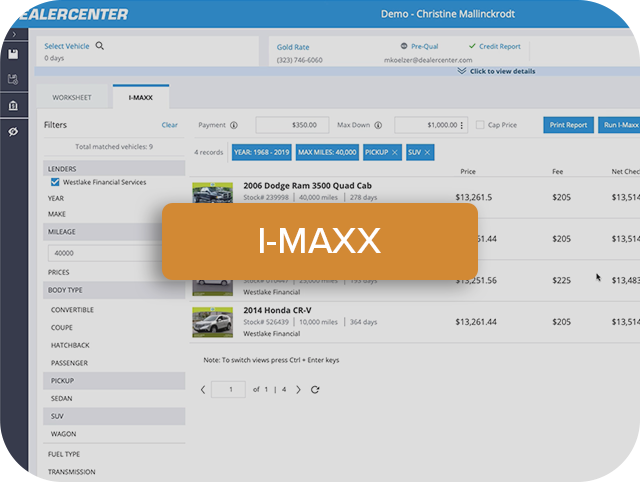Collapse the Mileage filter section
This screenshot has height=482, width=640.
point(103,231)
